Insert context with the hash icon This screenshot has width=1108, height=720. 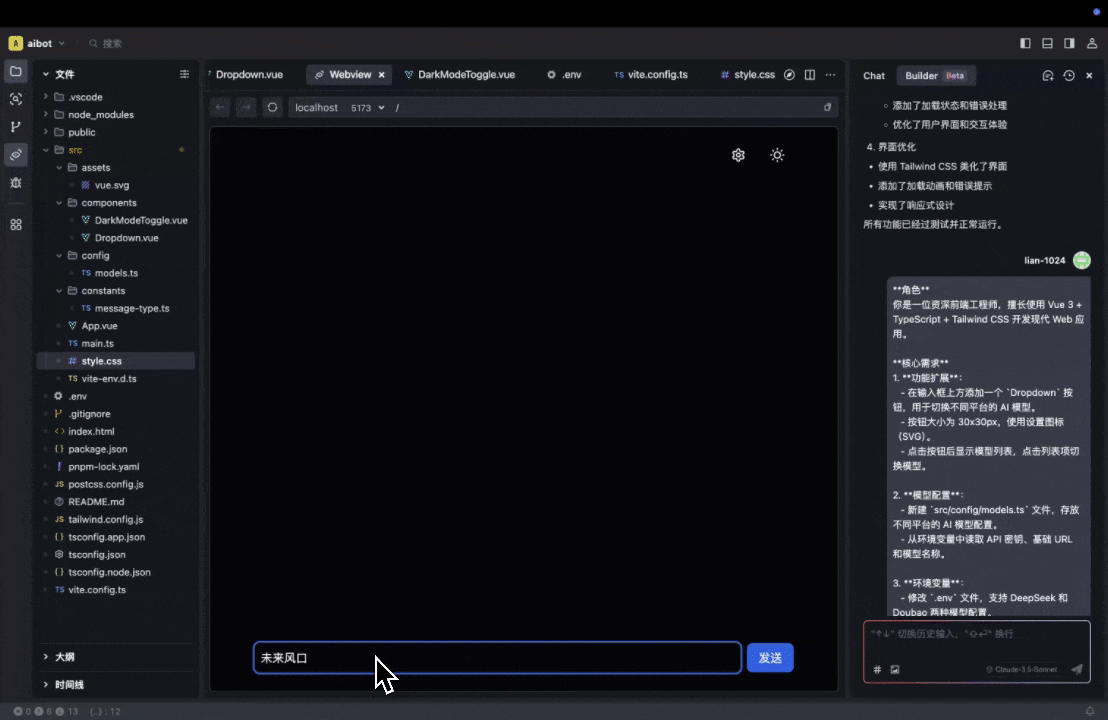[877, 669]
